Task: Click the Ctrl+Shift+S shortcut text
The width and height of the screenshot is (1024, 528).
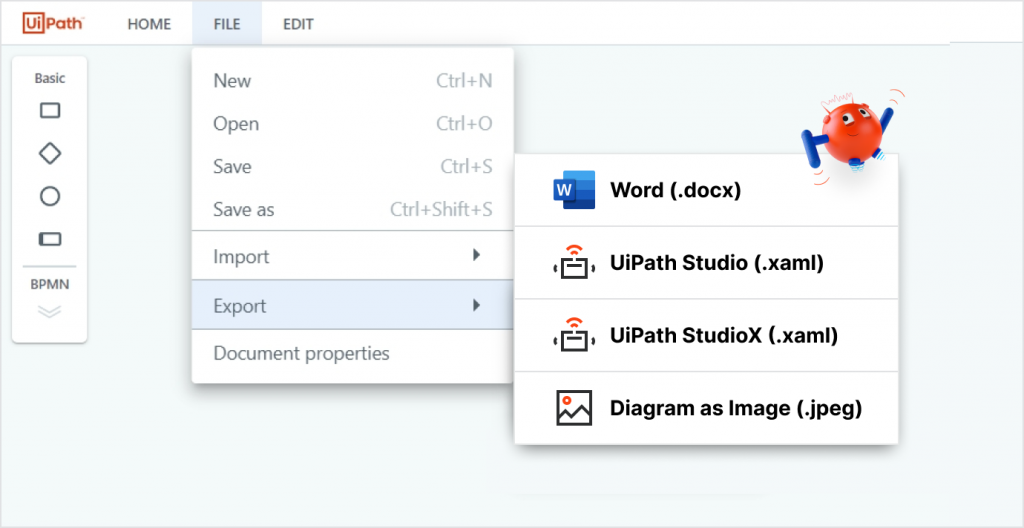Action: point(441,209)
